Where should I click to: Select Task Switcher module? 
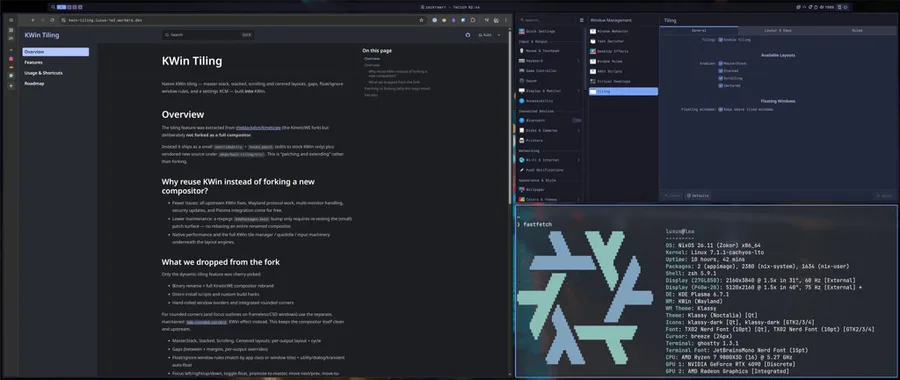623,41
